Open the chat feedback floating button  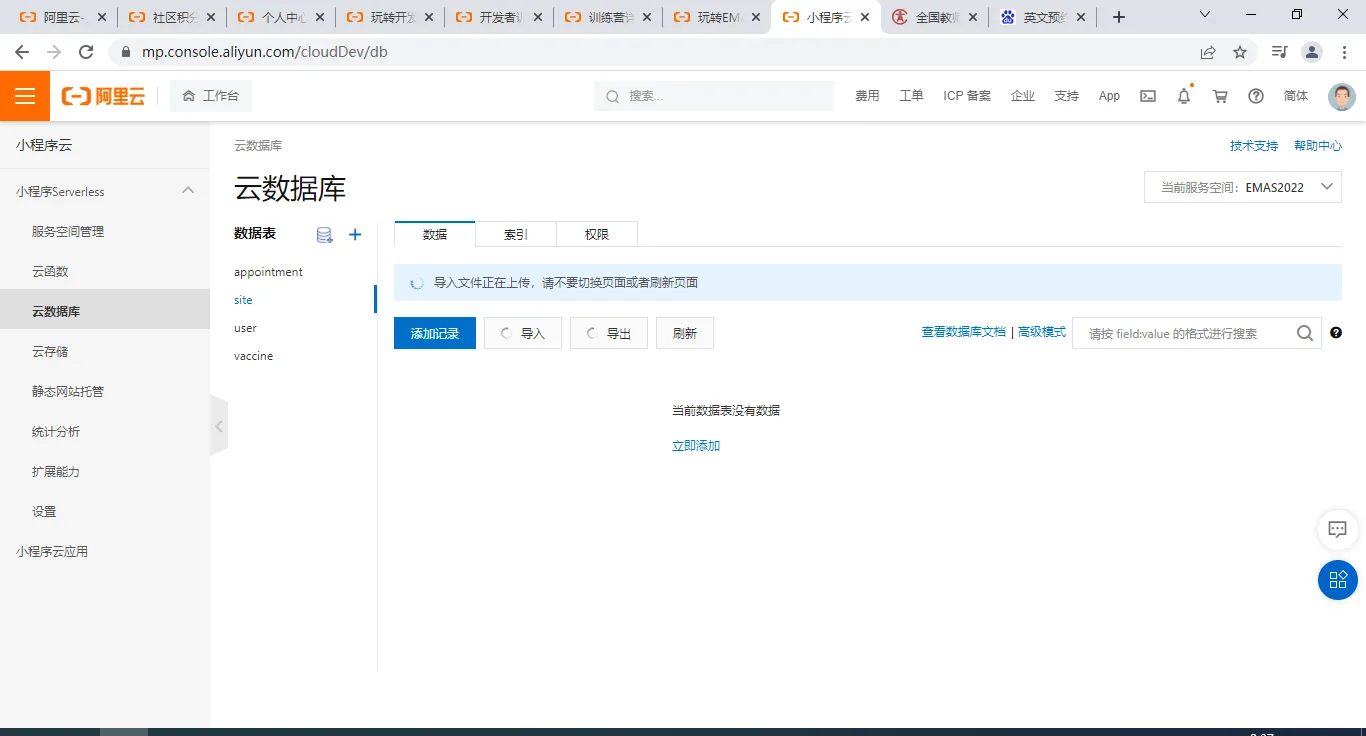click(x=1338, y=529)
